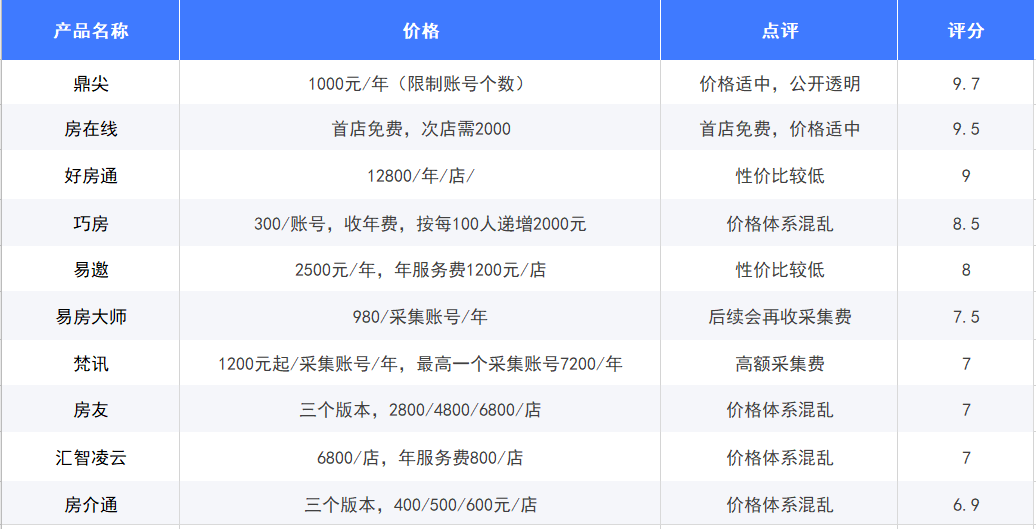This screenshot has height=529, width=1036.
Task: Select the product name cell 房在线
Action: (x=91, y=129)
